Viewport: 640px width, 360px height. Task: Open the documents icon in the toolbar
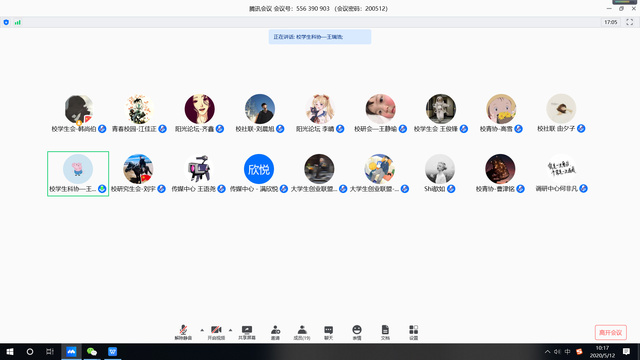coord(385,332)
